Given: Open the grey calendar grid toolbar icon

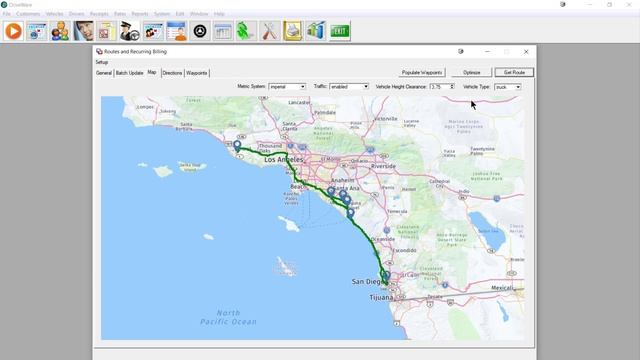Looking at the screenshot, I should [x=223, y=31].
